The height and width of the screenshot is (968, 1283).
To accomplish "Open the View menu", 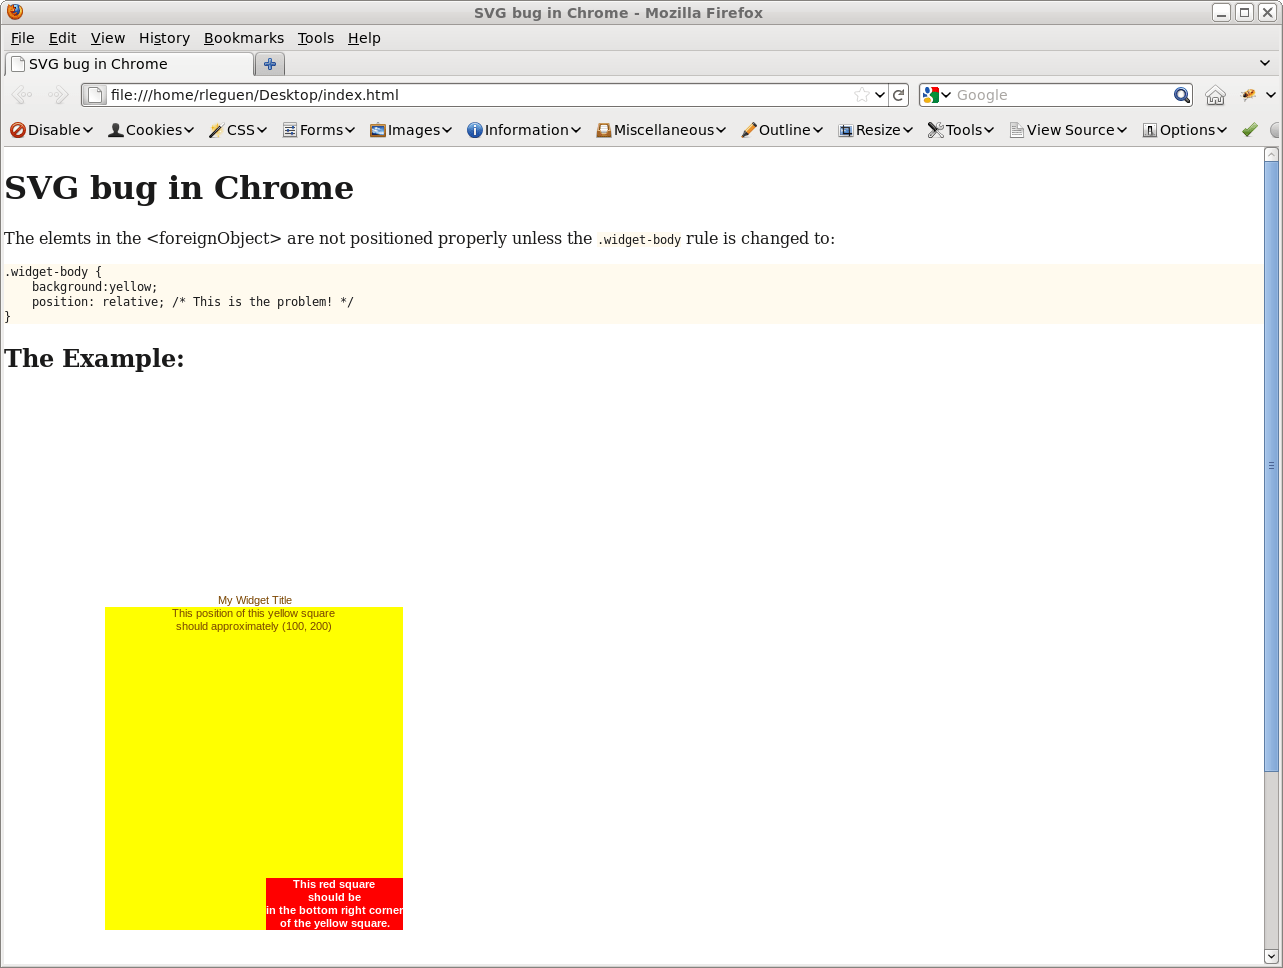I will [108, 38].
